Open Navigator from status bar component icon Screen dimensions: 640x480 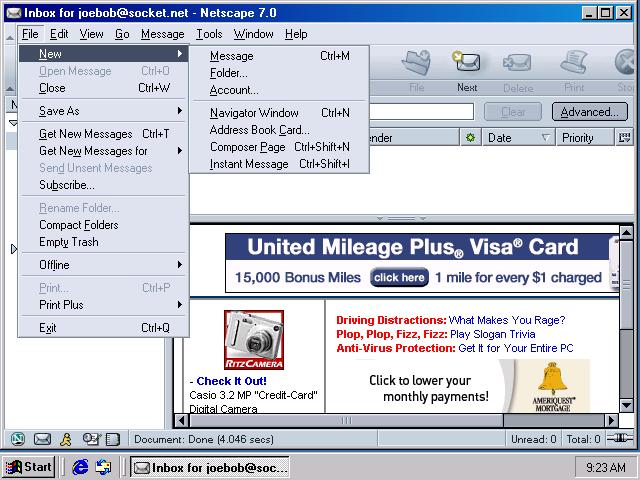click(x=18, y=439)
